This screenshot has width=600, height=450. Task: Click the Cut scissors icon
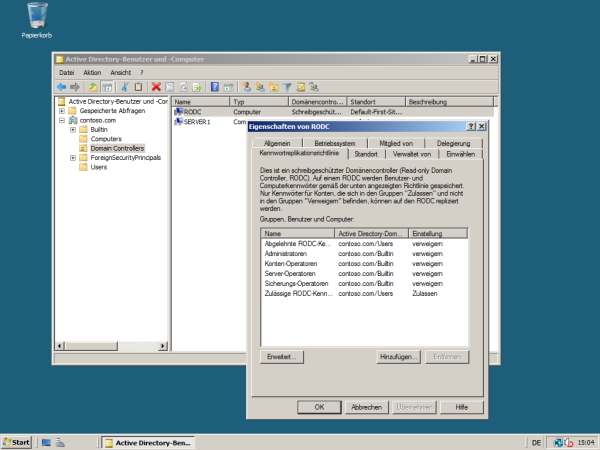tap(125, 87)
